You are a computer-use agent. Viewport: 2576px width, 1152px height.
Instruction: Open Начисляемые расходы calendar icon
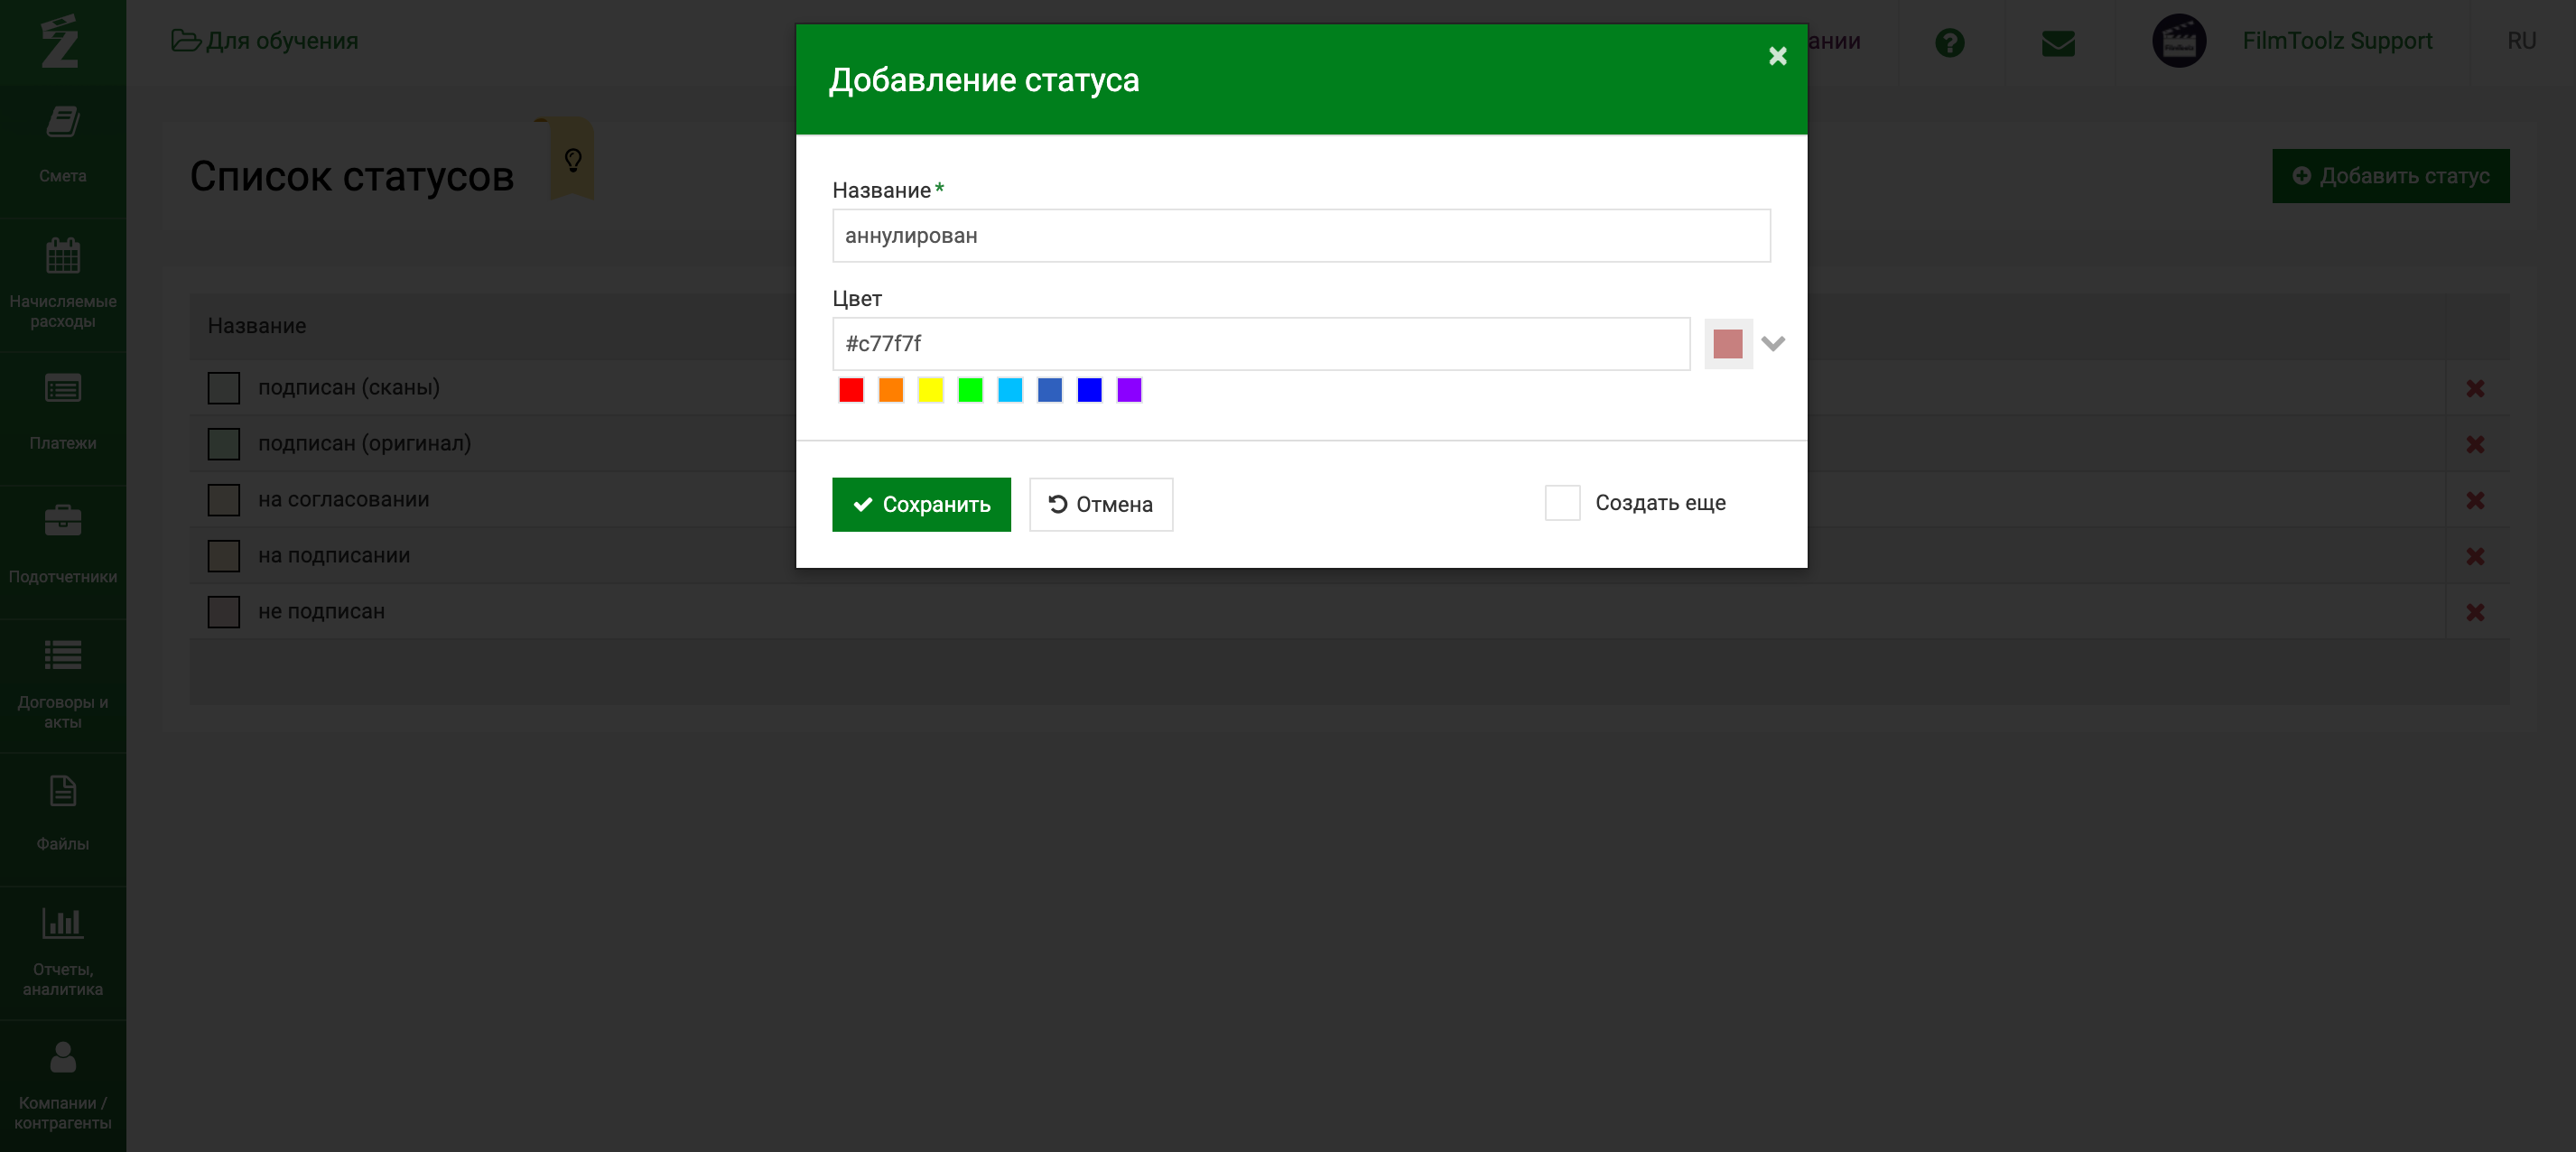click(62, 256)
